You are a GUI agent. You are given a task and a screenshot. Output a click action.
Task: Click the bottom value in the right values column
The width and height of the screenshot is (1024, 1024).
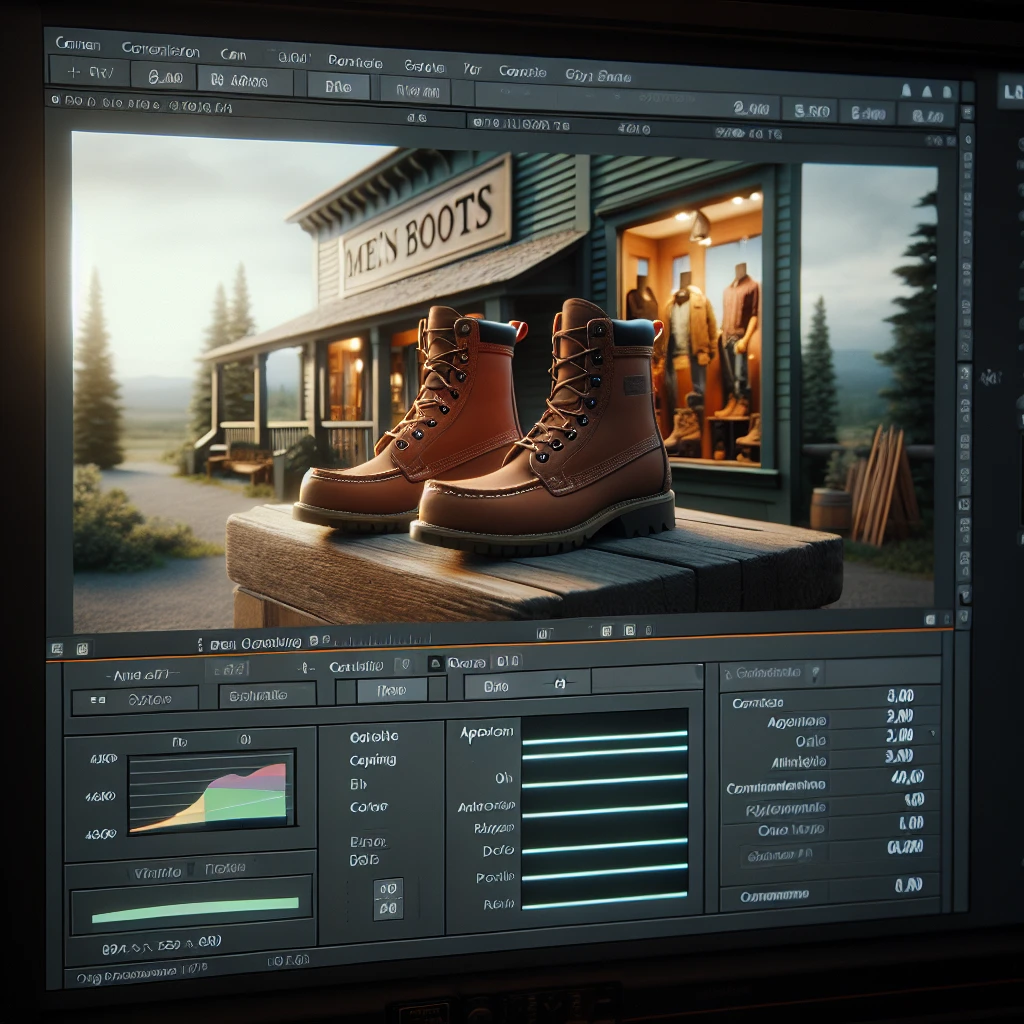click(x=908, y=886)
